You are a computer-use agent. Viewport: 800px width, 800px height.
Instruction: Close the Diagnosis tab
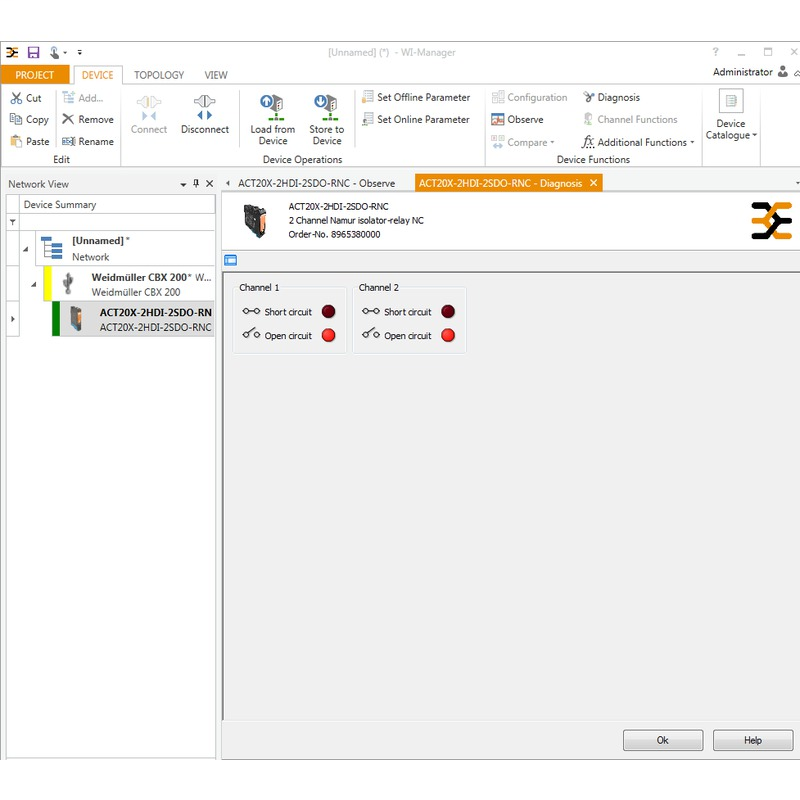click(593, 183)
